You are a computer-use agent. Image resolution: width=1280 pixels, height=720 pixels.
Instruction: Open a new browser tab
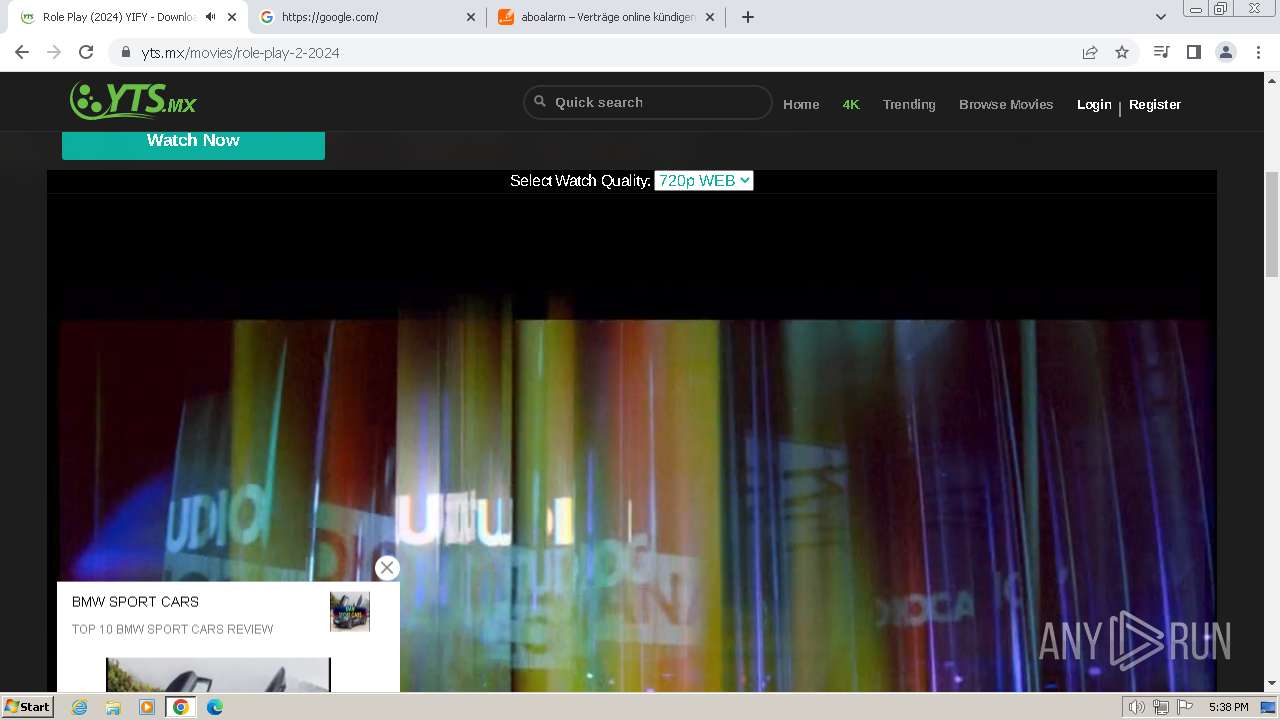[x=748, y=17]
